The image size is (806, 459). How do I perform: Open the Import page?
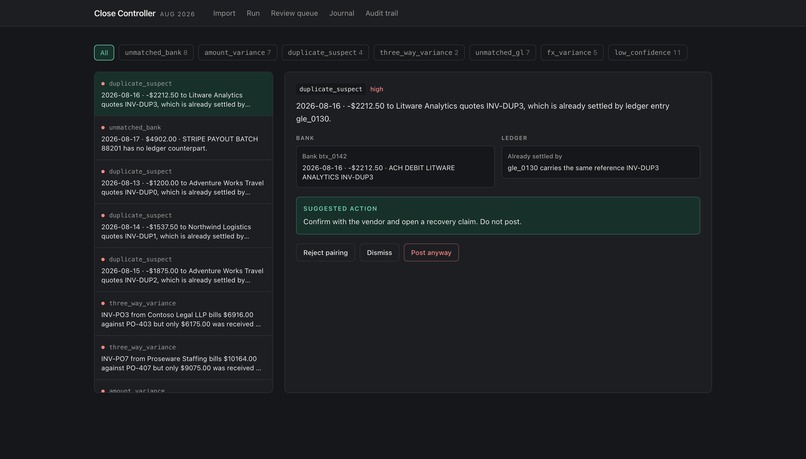(224, 13)
